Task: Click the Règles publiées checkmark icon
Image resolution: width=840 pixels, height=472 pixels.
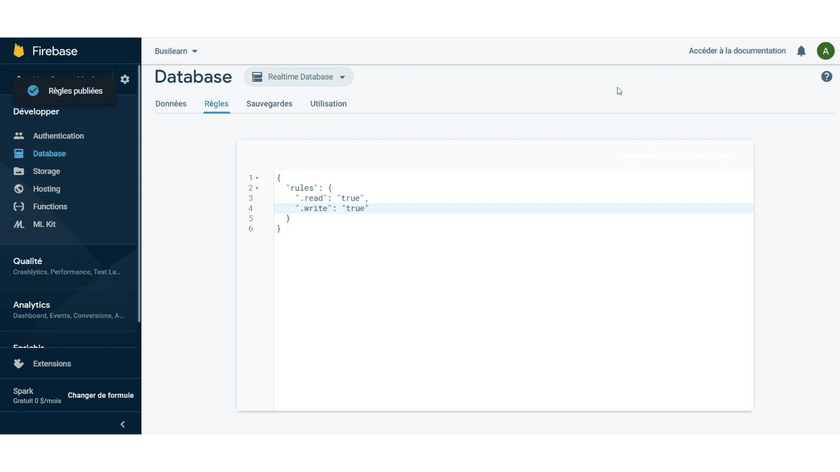Action: [33, 91]
